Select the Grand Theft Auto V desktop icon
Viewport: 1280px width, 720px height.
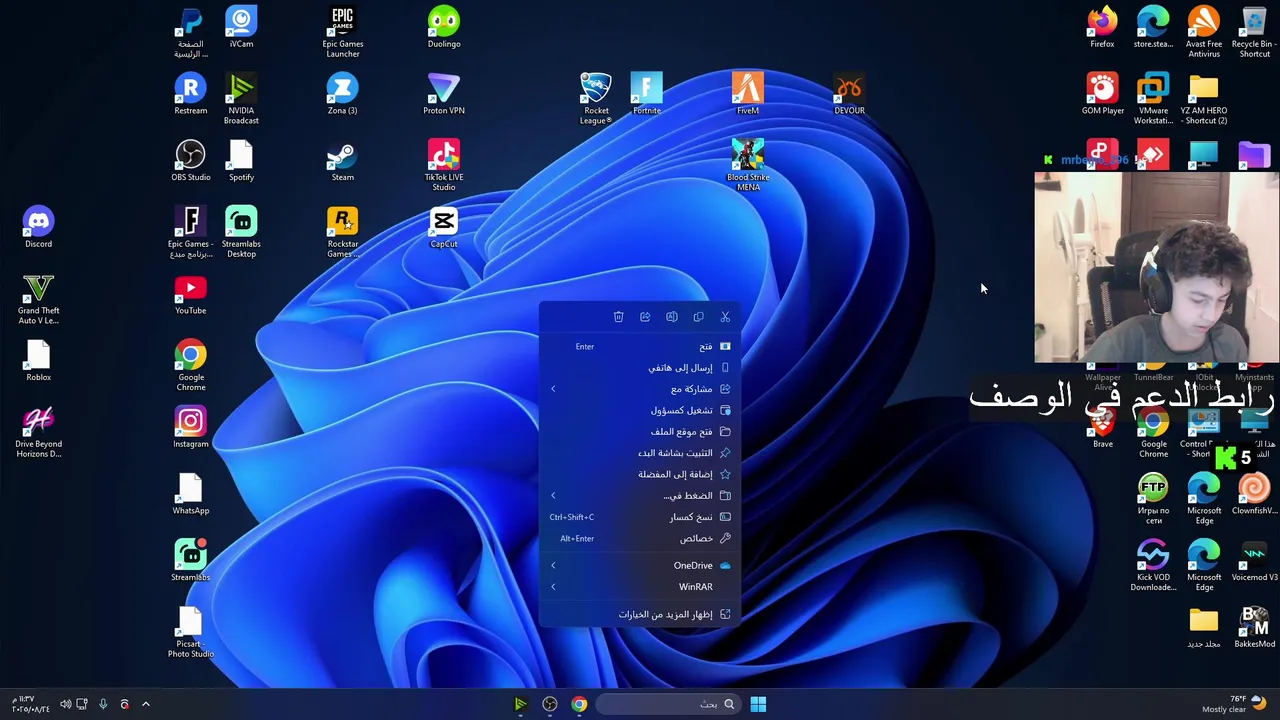[38, 299]
